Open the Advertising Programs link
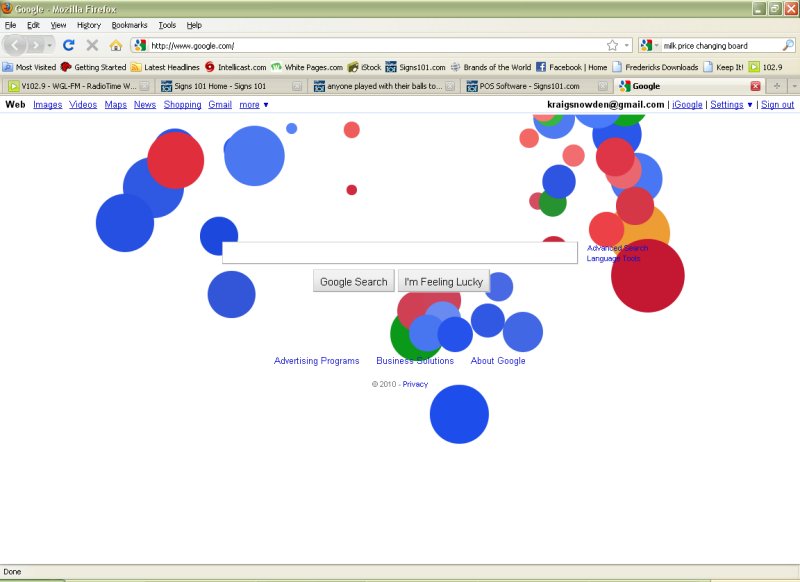This screenshot has height=582, width=800. (x=316, y=361)
